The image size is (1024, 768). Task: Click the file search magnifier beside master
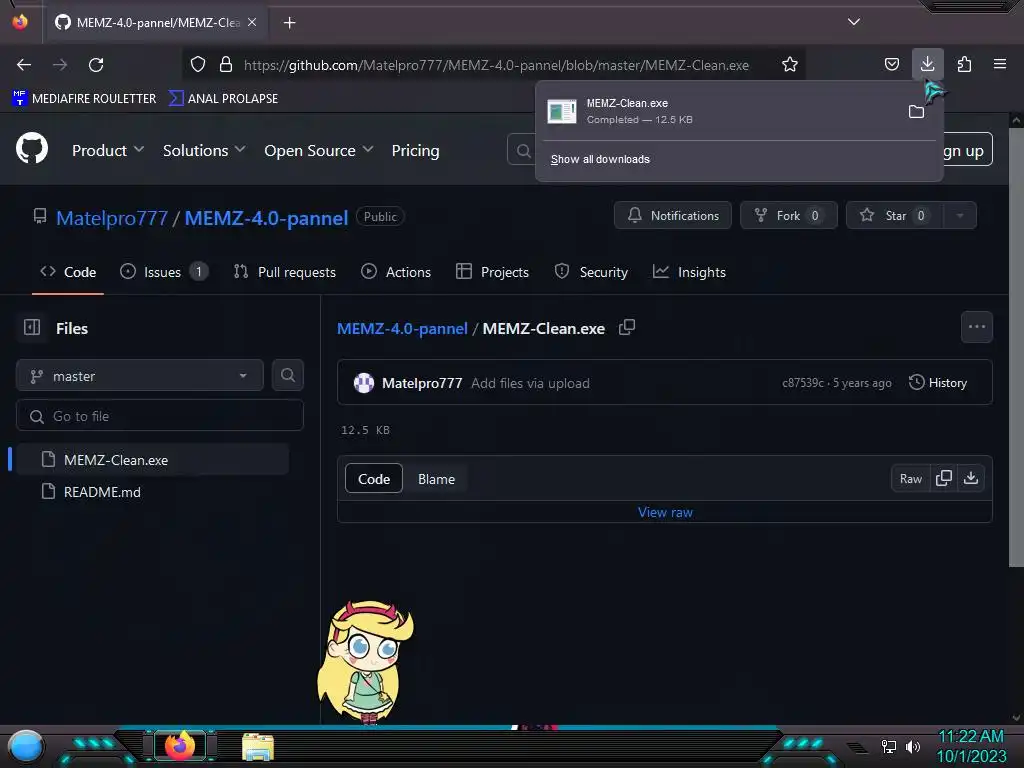287,376
